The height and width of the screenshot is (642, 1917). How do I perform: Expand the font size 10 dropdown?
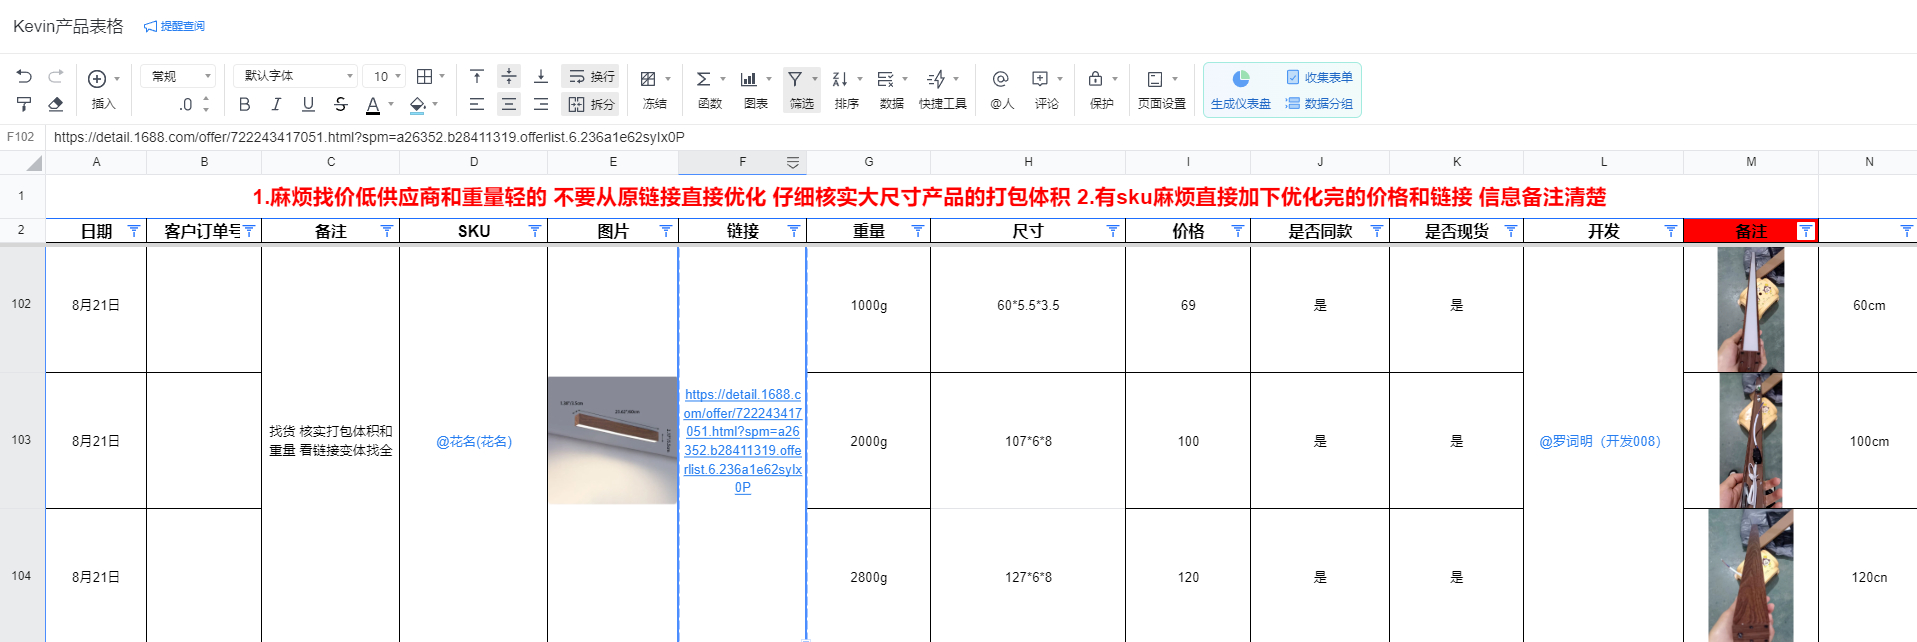pyautogui.click(x=386, y=76)
